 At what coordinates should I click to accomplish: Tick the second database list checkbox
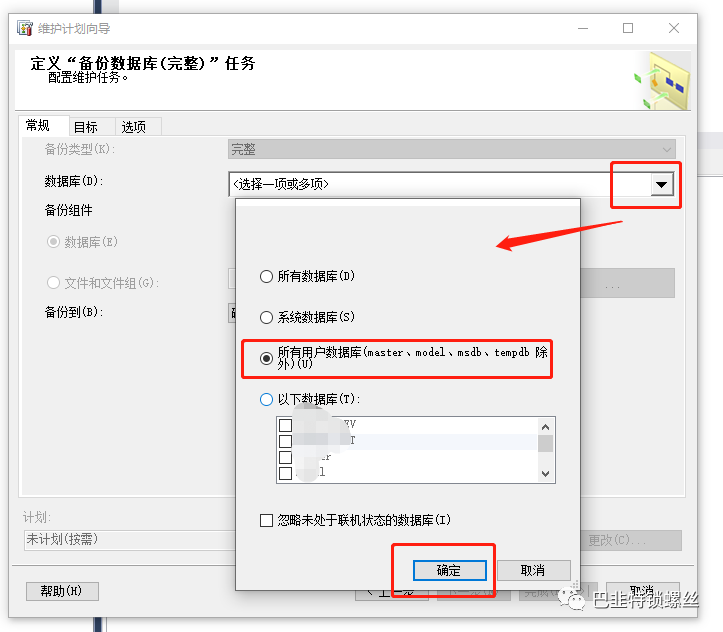[x=285, y=441]
